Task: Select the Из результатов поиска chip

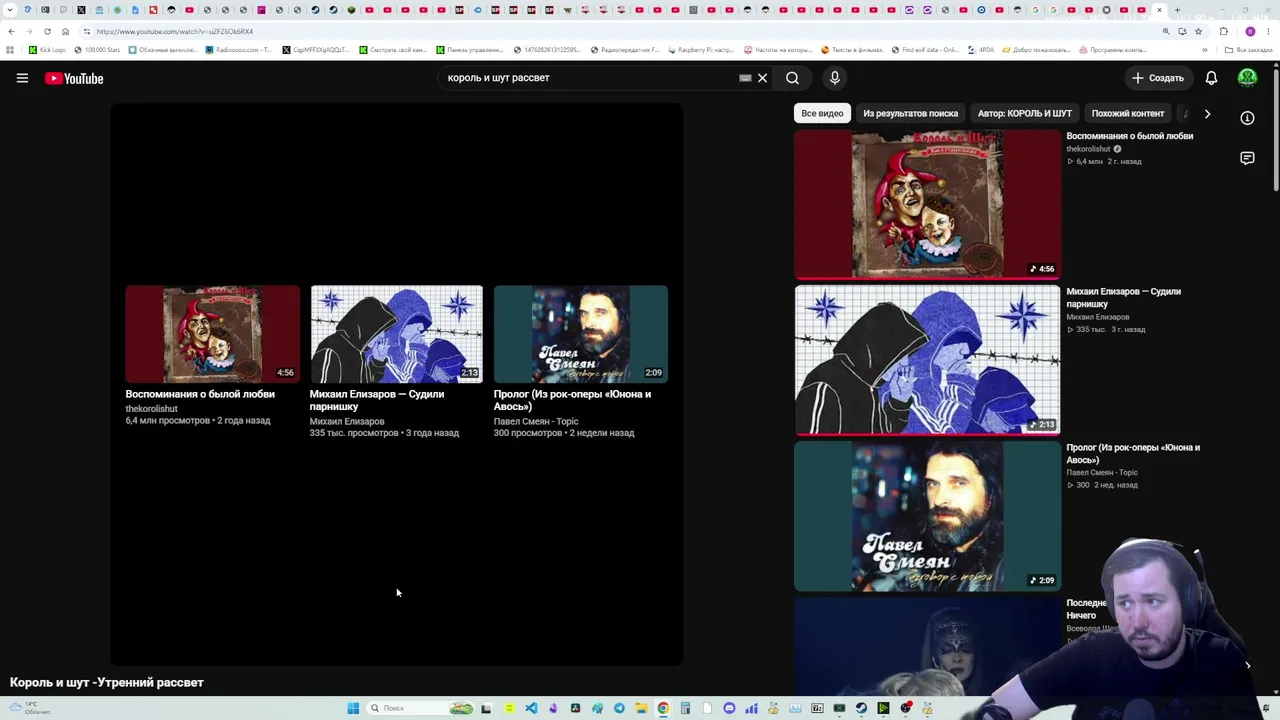Action: pos(910,113)
